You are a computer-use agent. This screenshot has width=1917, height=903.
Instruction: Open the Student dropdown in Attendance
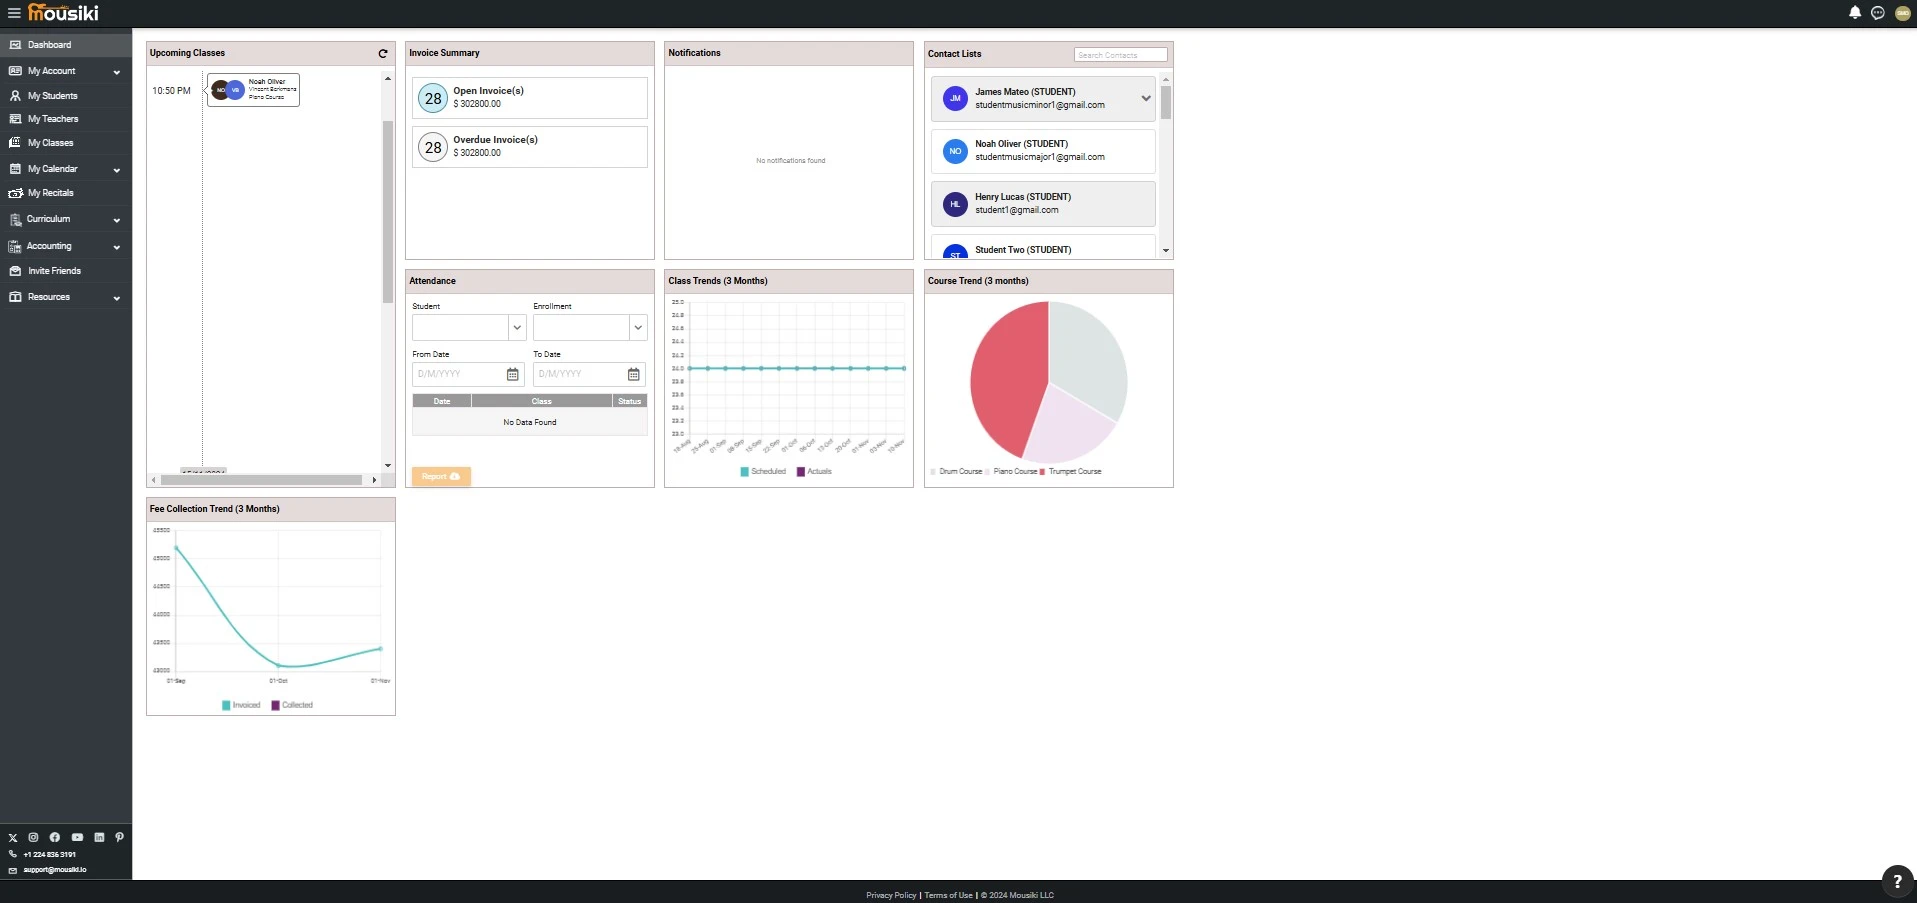pos(469,328)
